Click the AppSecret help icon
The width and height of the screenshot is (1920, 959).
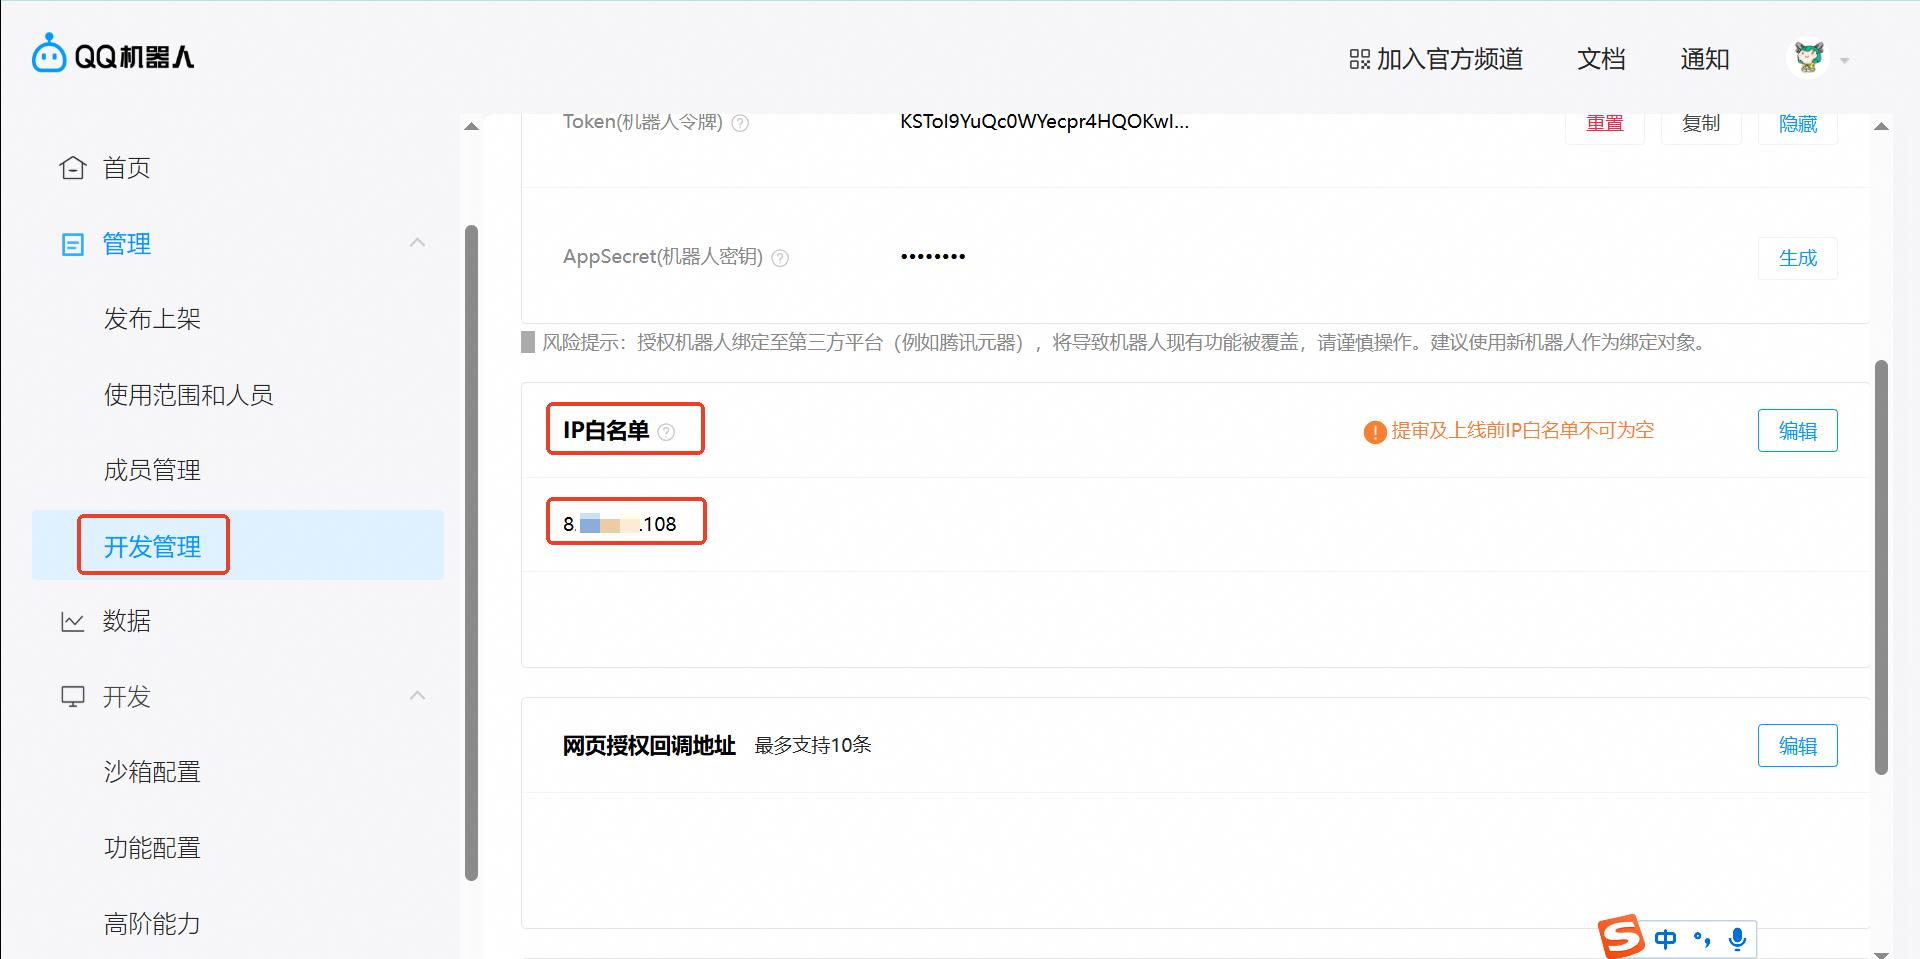coord(780,257)
